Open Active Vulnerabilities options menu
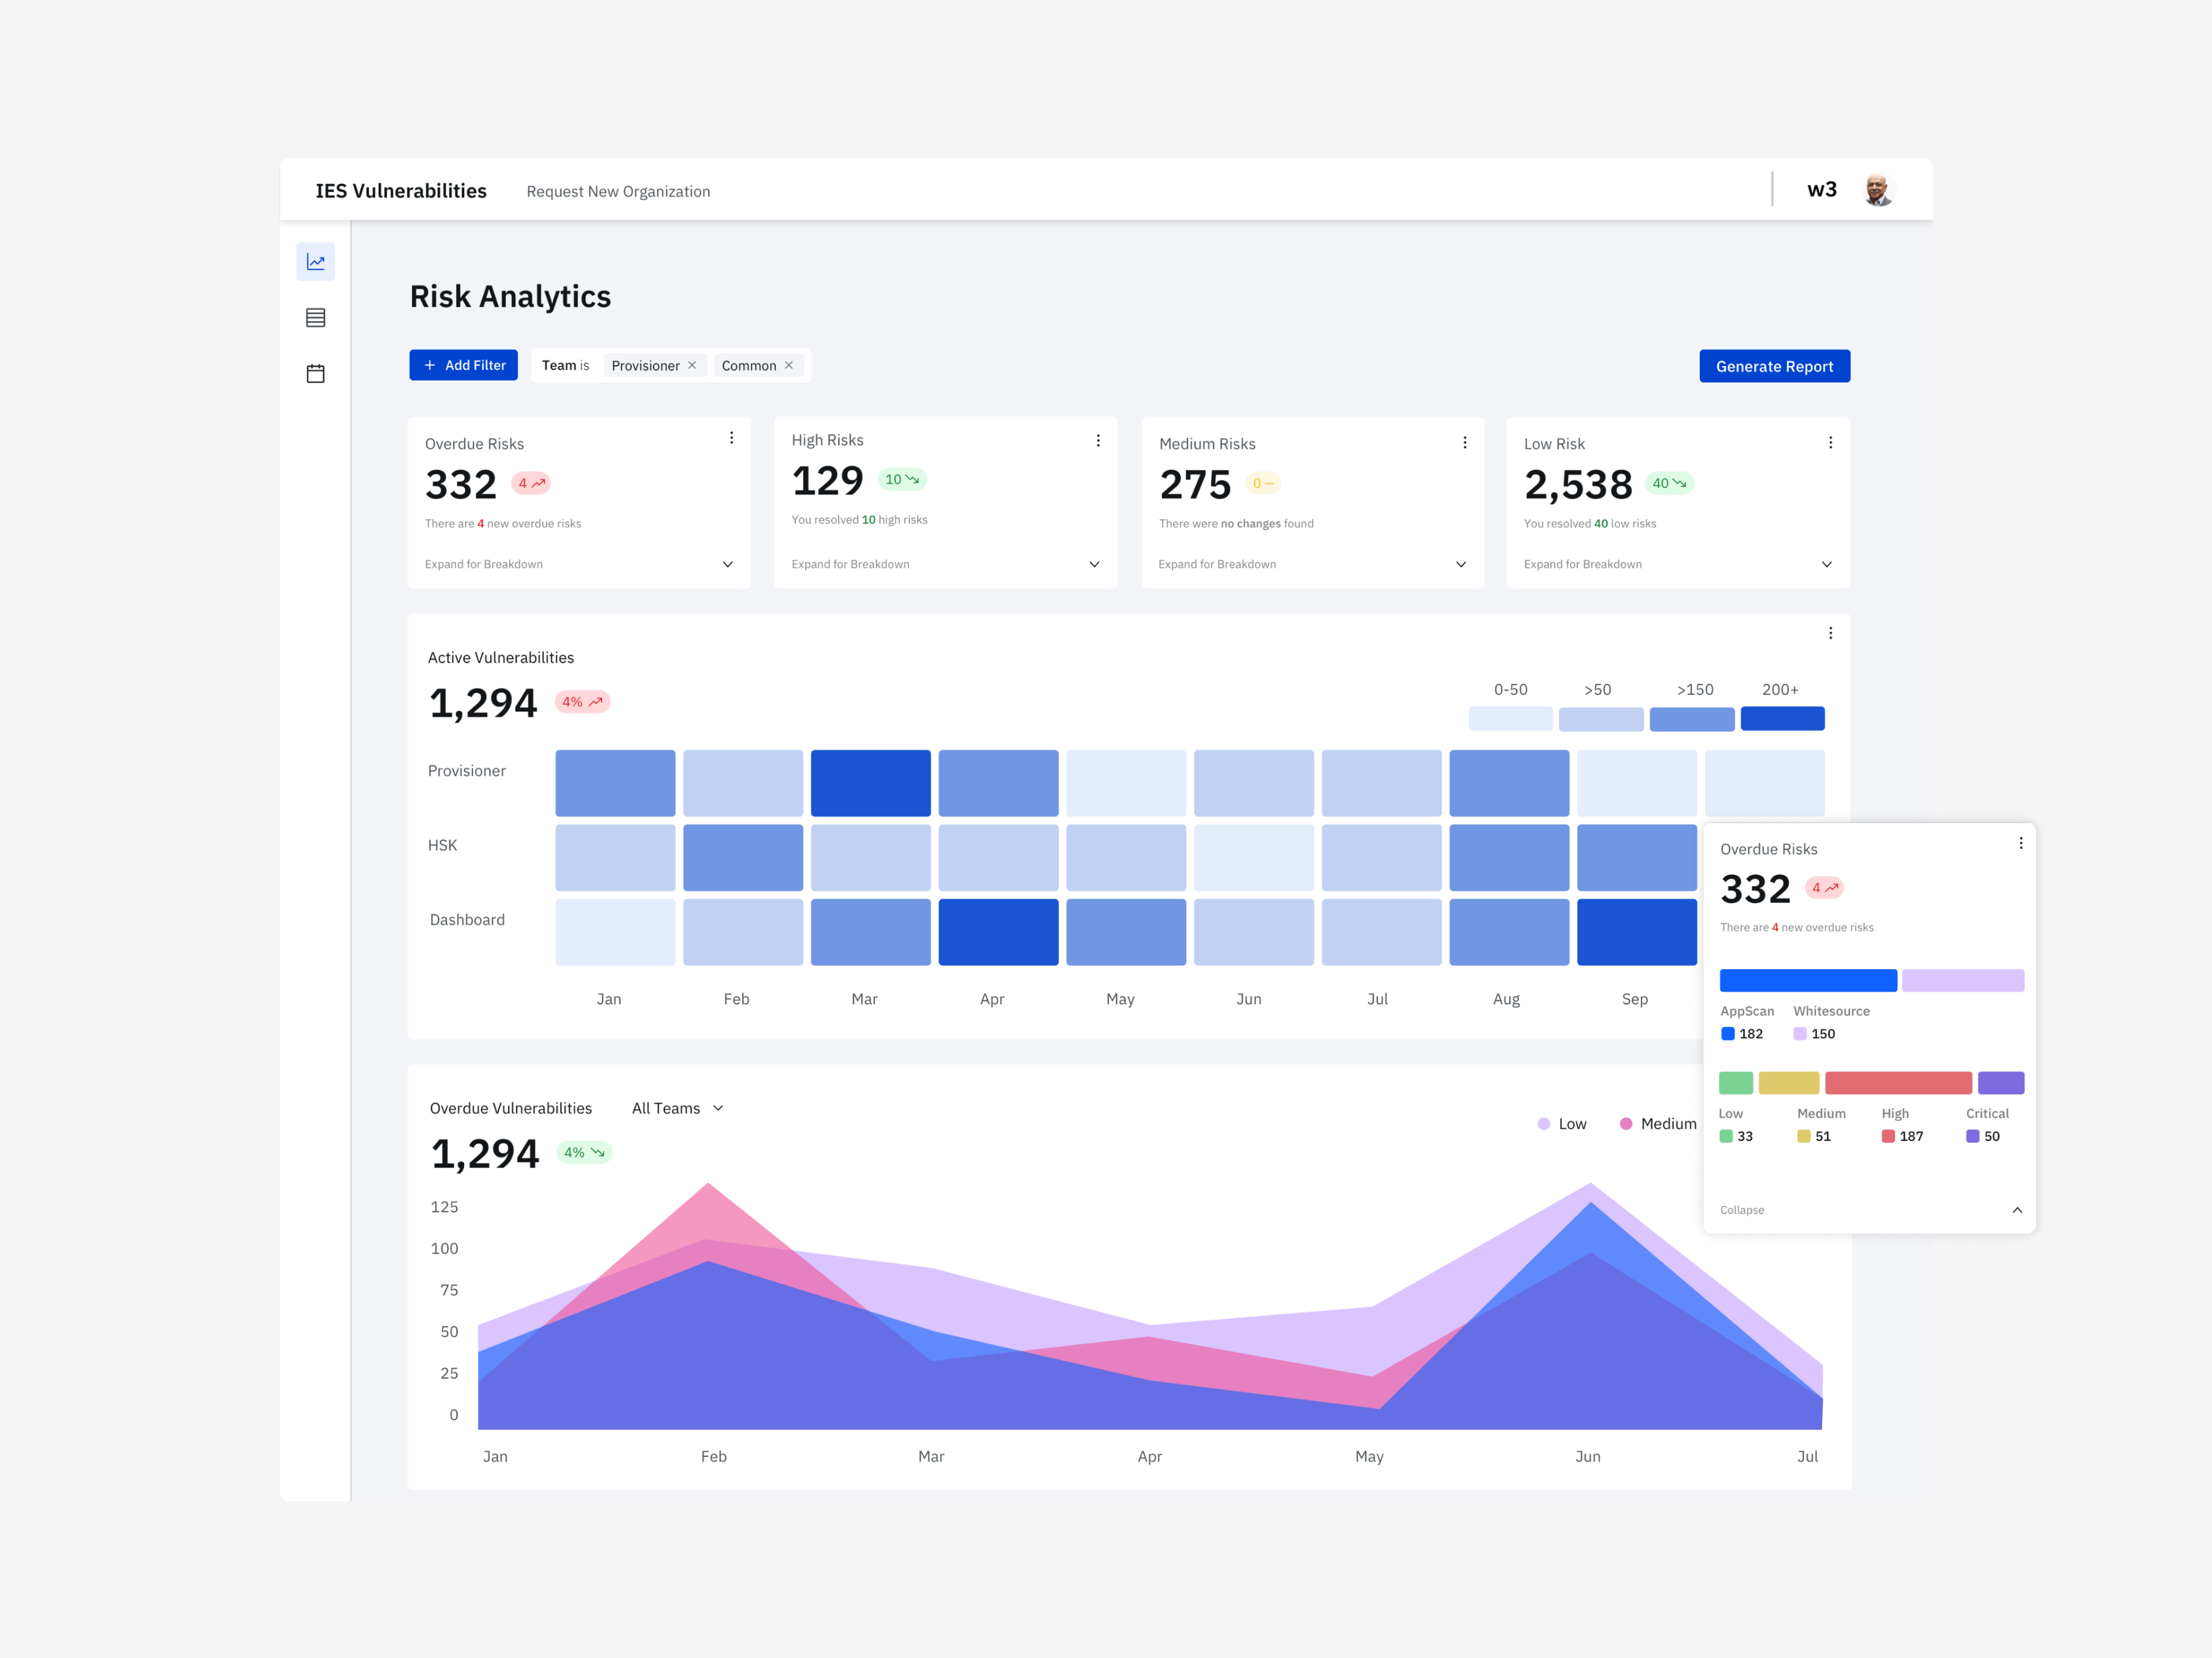2212x1658 pixels. 1830,633
